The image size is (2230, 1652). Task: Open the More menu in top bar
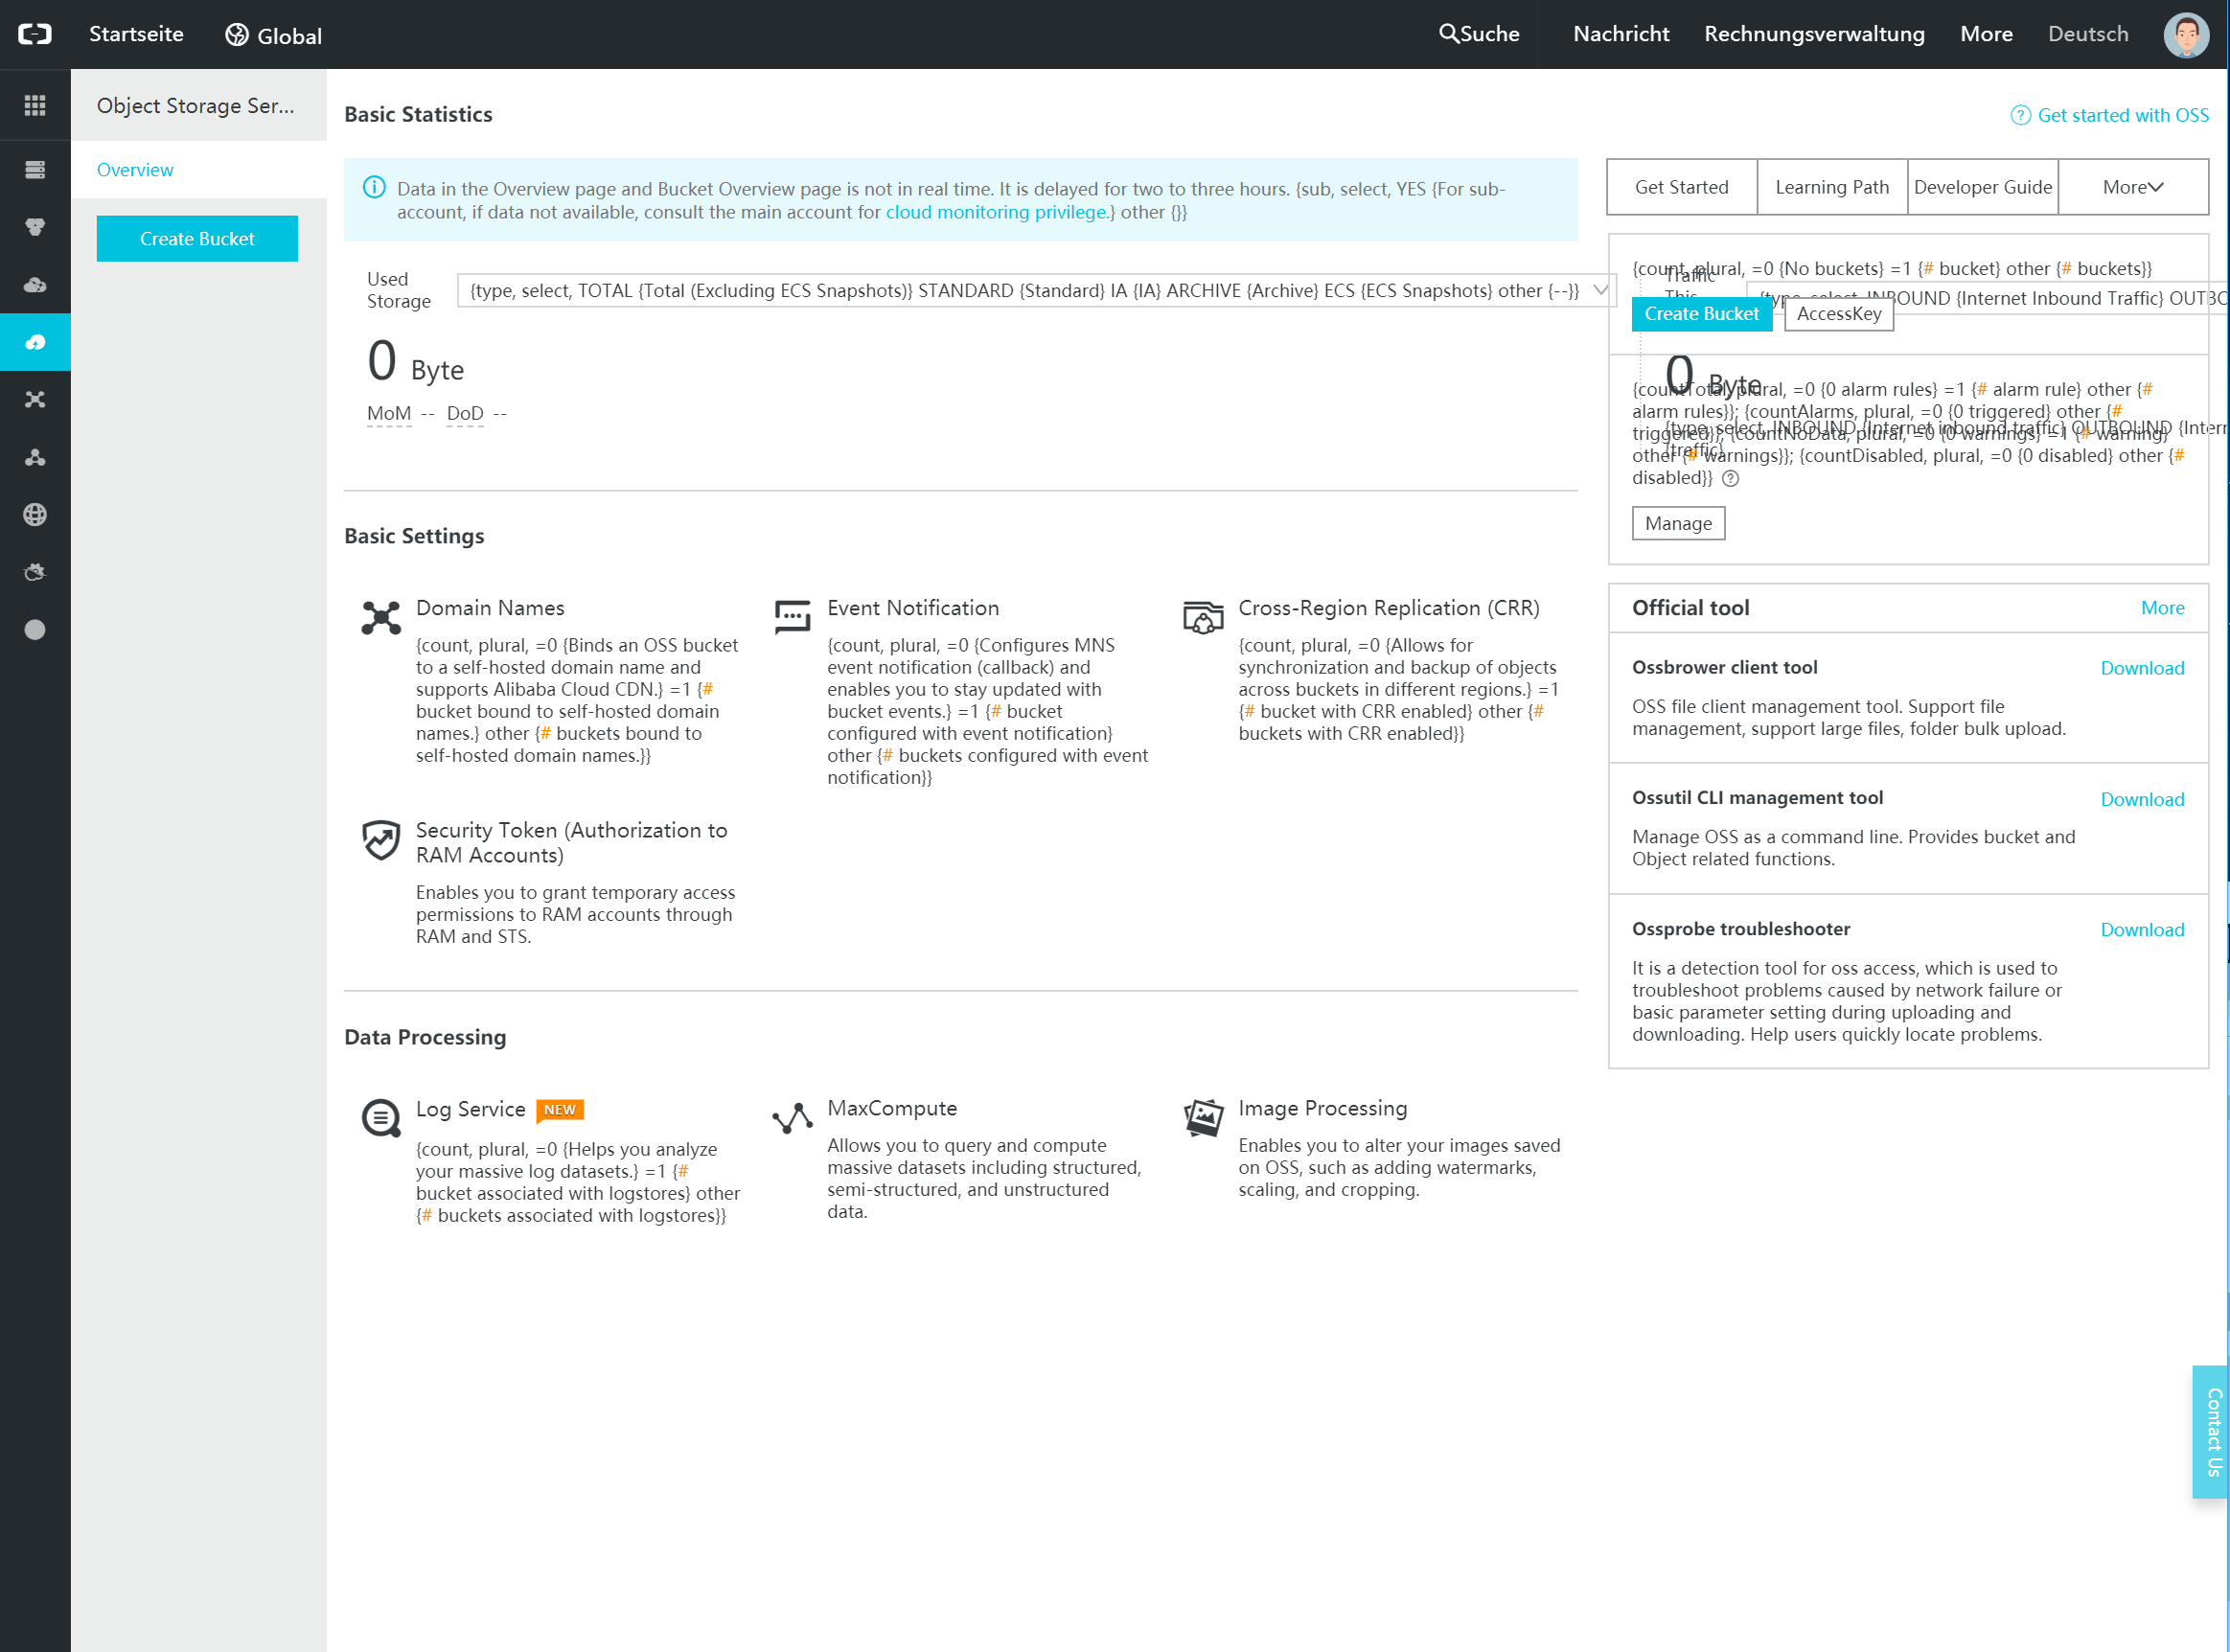pyautogui.click(x=1986, y=34)
